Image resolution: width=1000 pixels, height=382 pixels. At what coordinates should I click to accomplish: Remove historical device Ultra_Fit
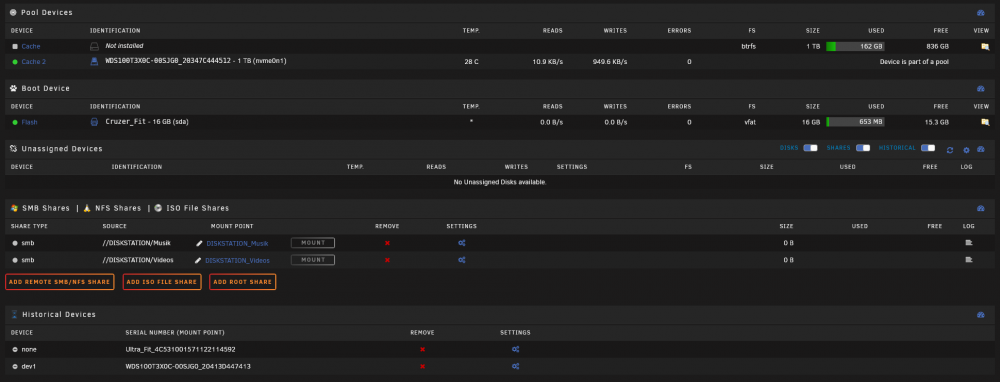point(422,349)
